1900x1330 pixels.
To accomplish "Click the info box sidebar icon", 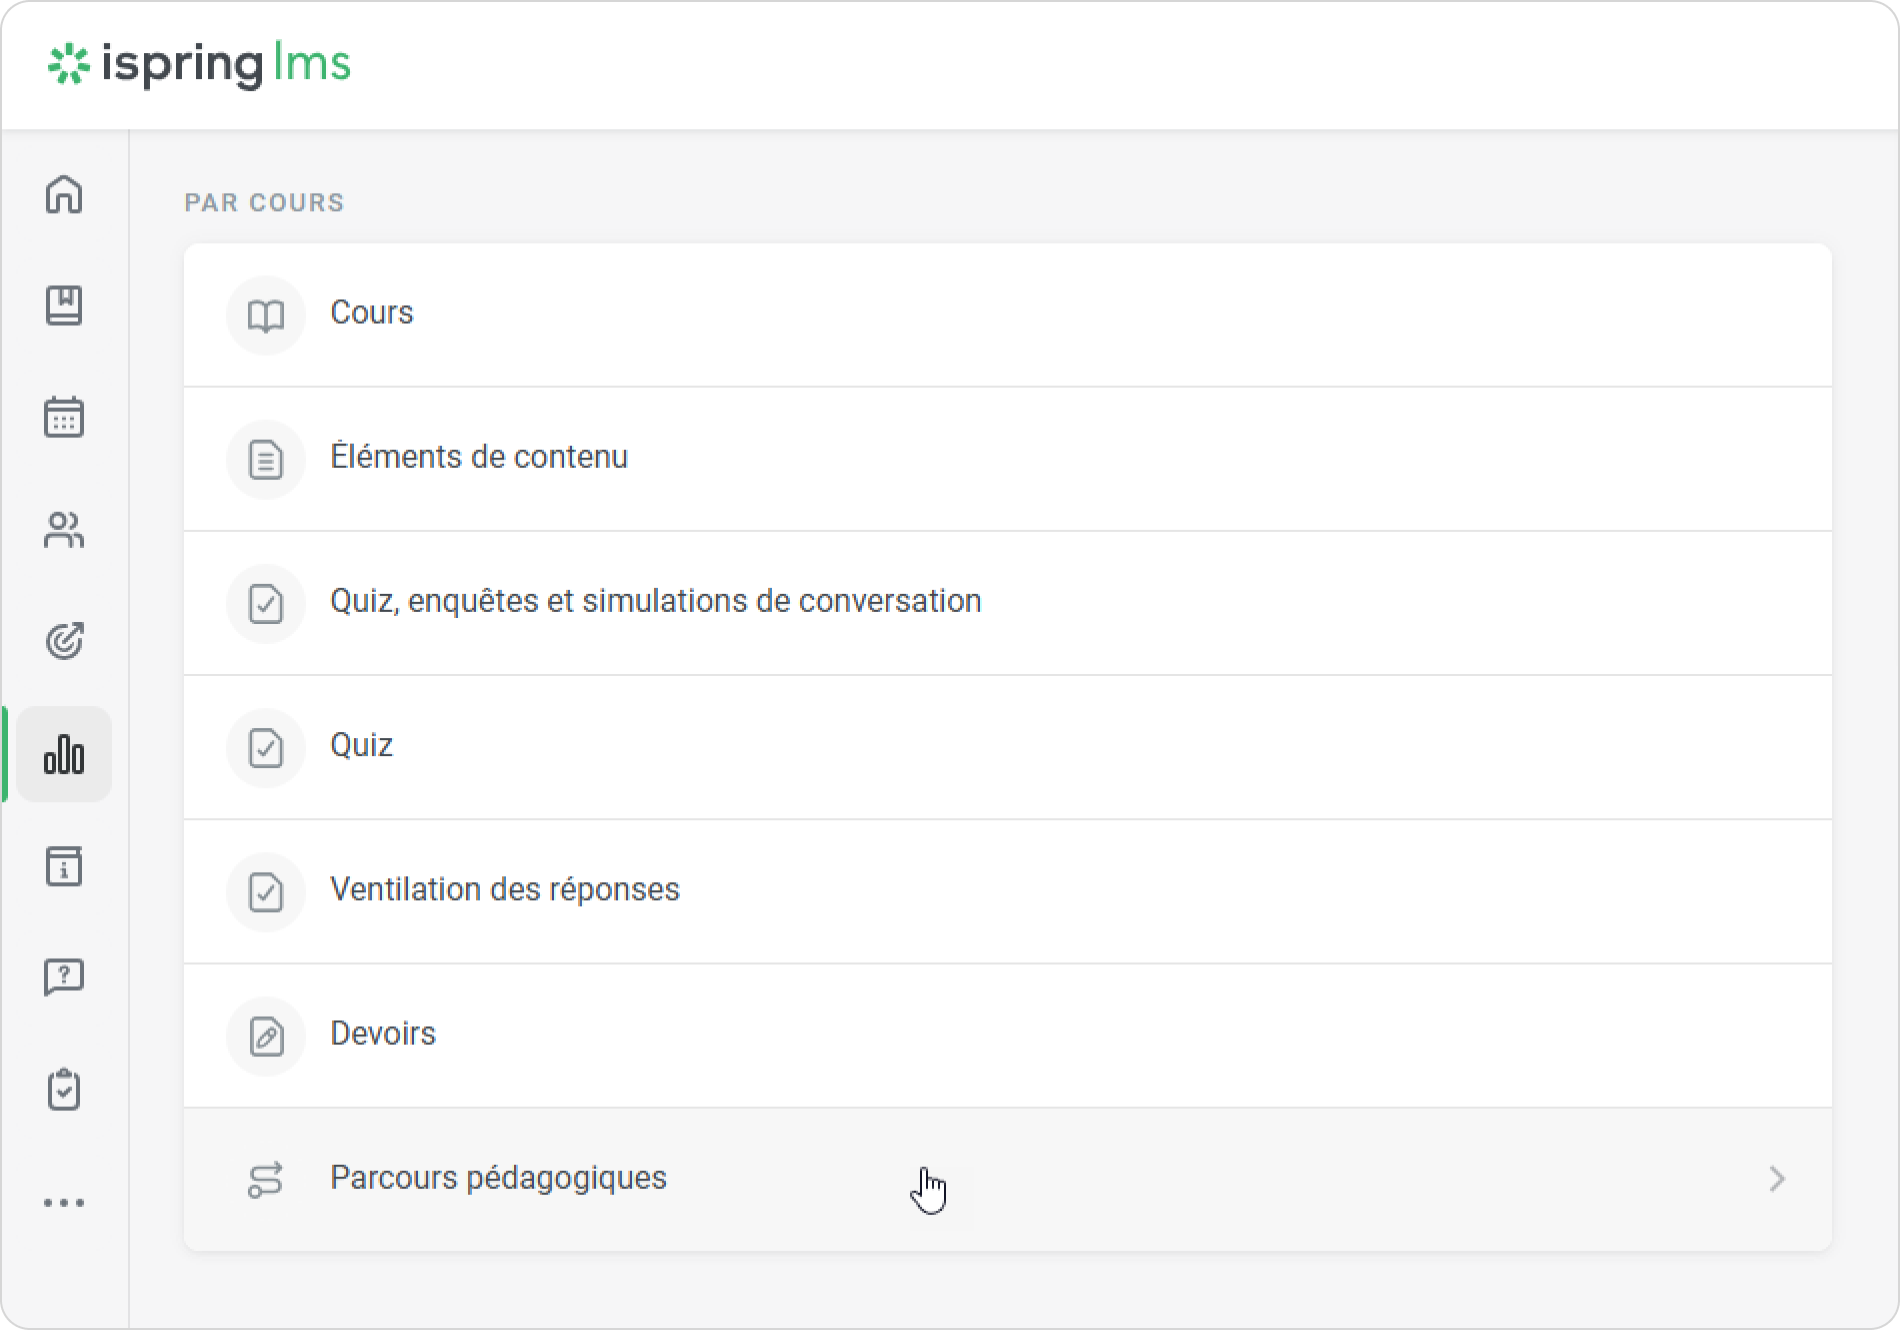I will (x=64, y=866).
